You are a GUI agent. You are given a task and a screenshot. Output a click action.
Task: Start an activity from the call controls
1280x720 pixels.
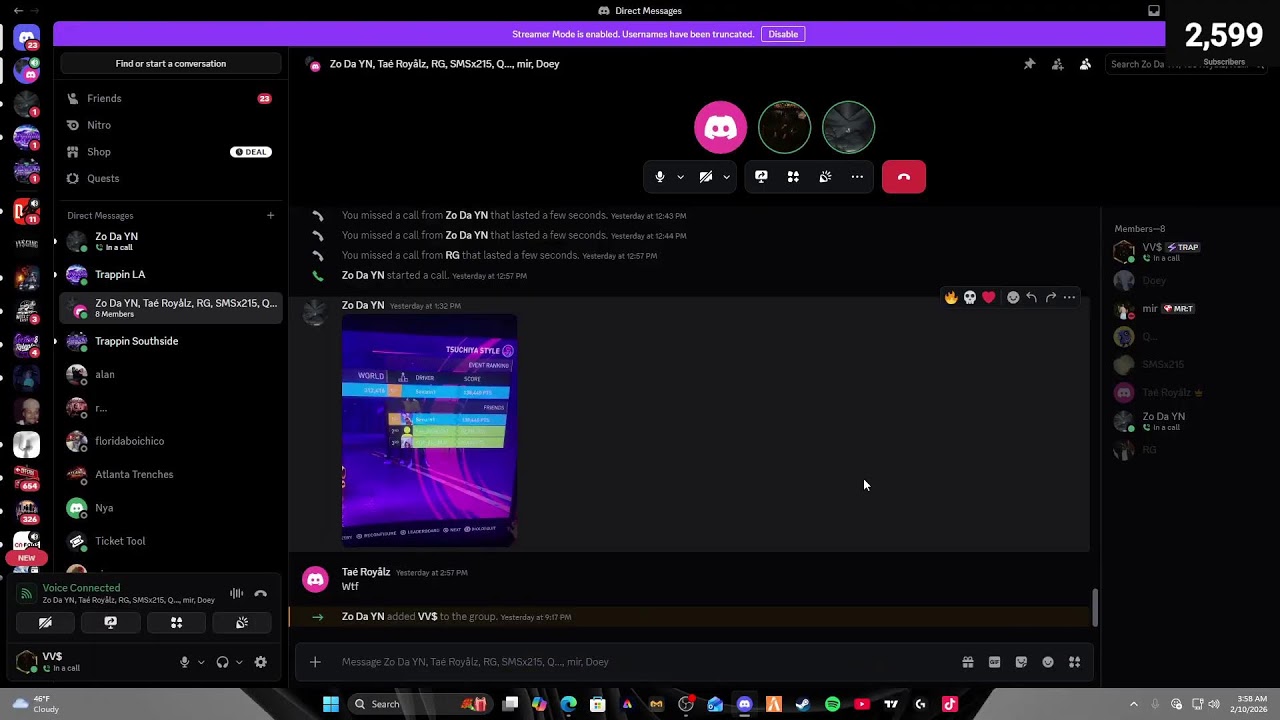(793, 177)
